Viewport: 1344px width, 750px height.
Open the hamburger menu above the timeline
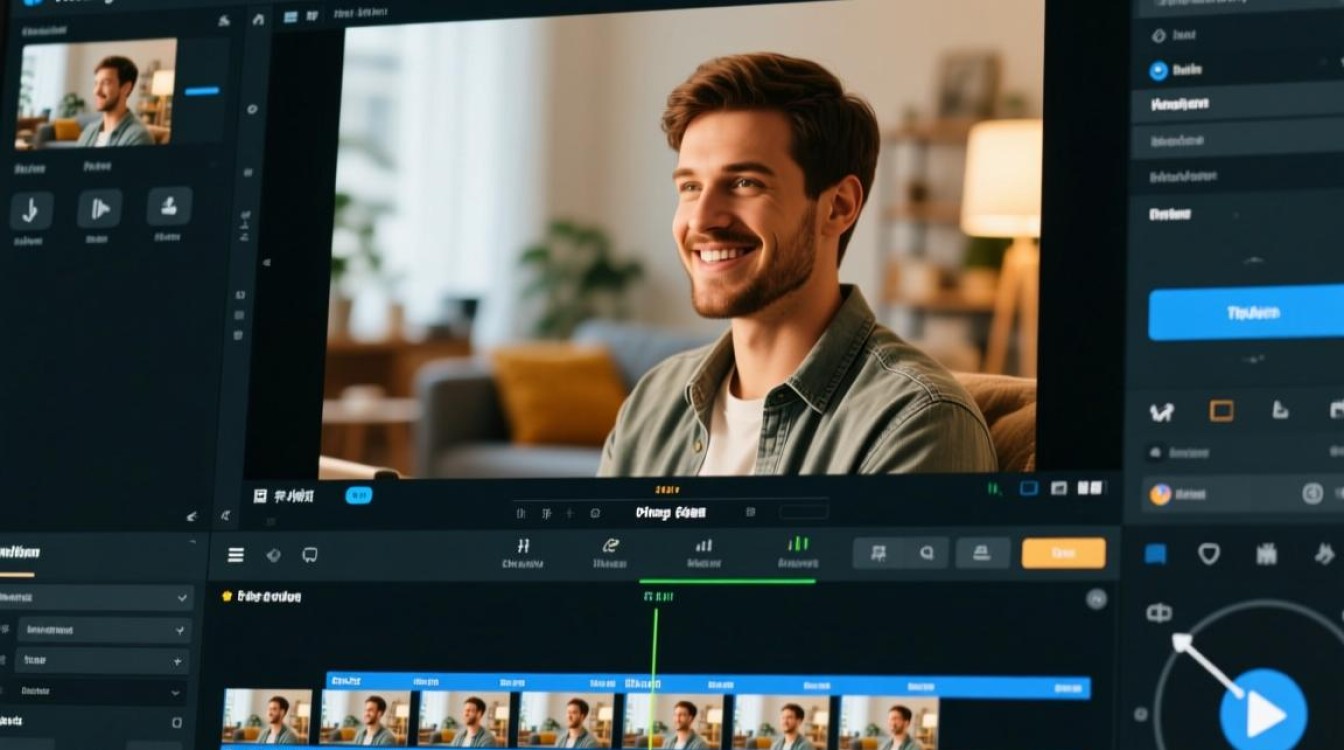(x=236, y=555)
